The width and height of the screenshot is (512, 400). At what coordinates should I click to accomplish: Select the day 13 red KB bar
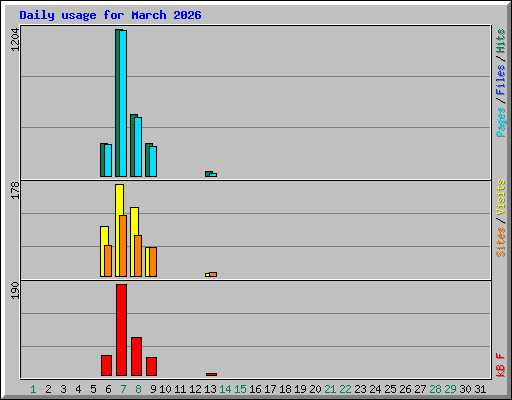pyautogui.click(x=212, y=375)
